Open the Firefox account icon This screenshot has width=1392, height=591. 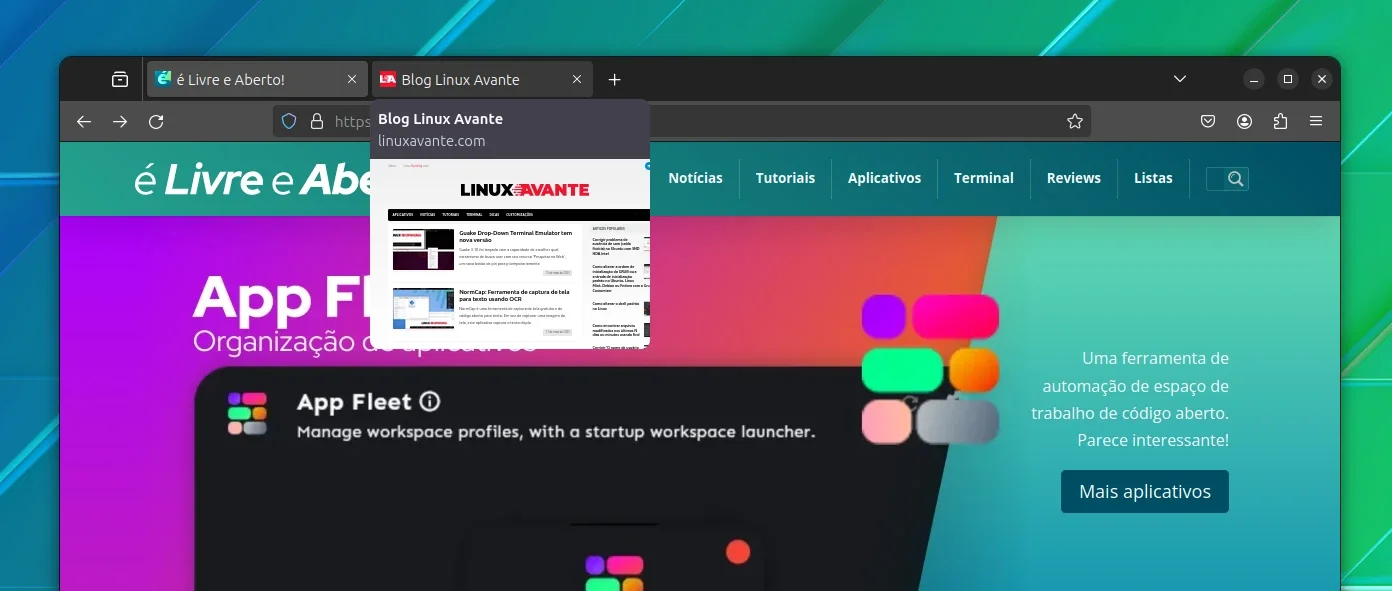pyautogui.click(x=1244, y=121)
